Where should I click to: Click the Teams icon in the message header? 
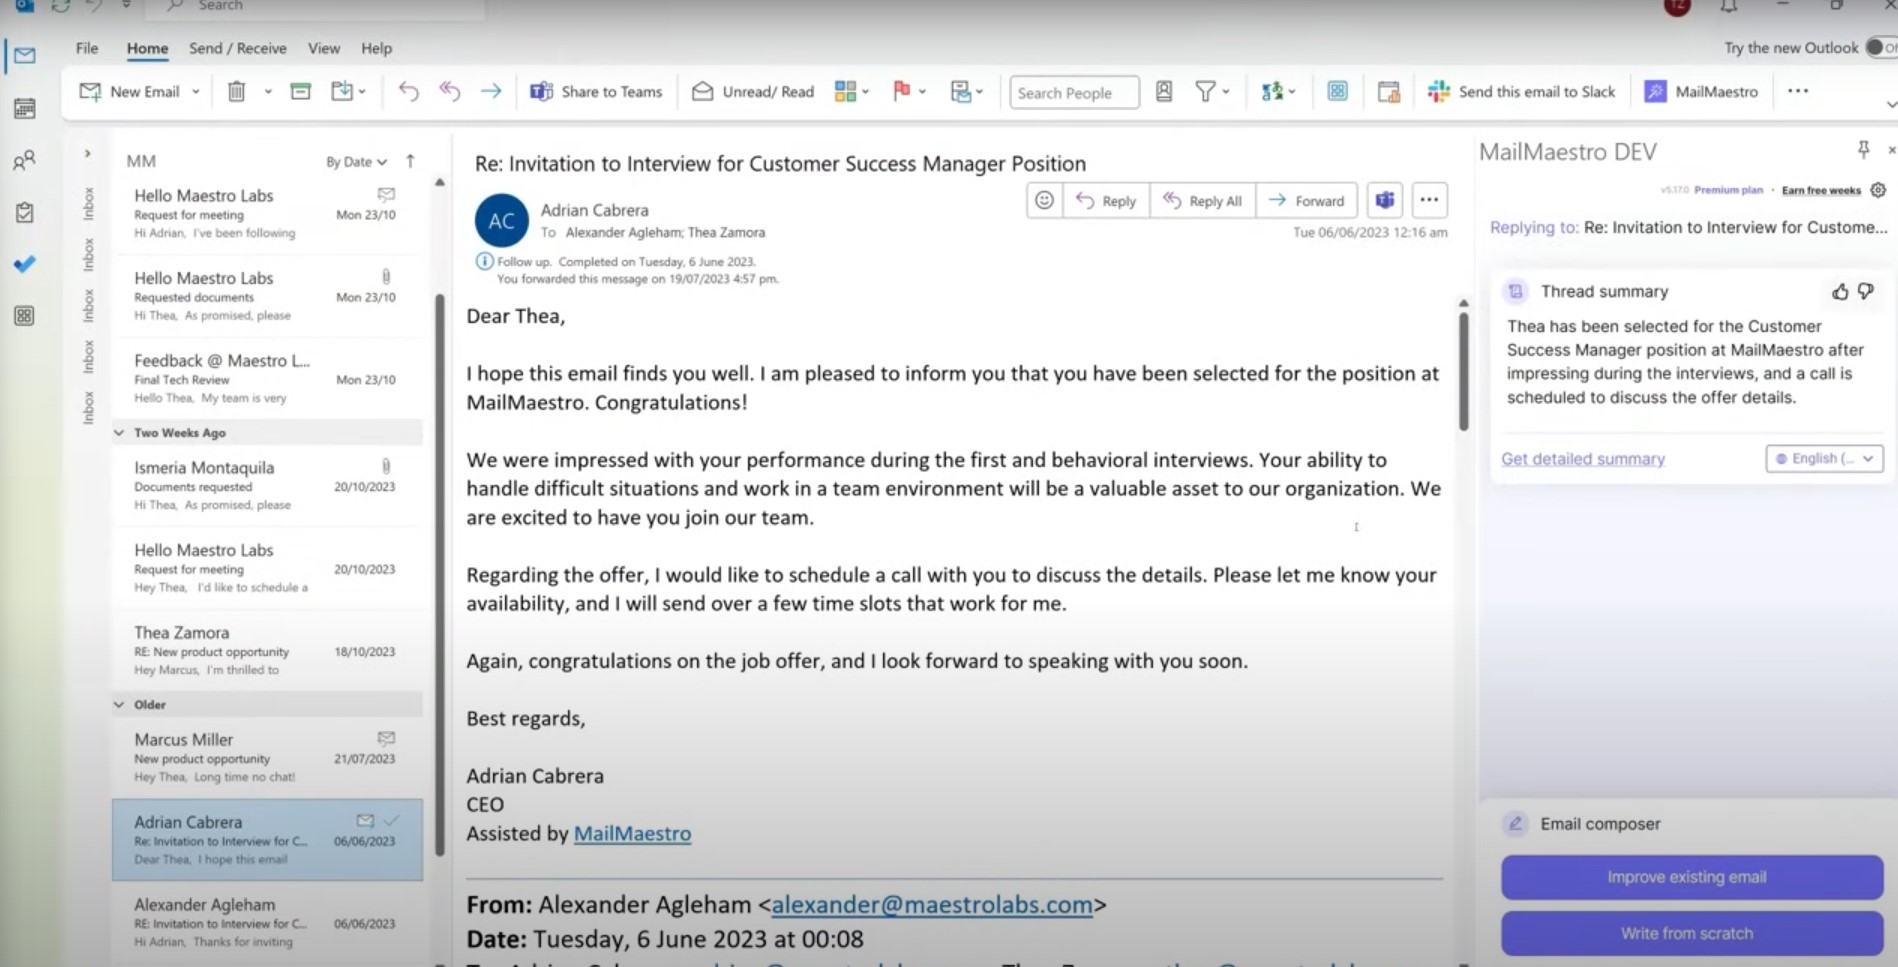point(1385,200)
